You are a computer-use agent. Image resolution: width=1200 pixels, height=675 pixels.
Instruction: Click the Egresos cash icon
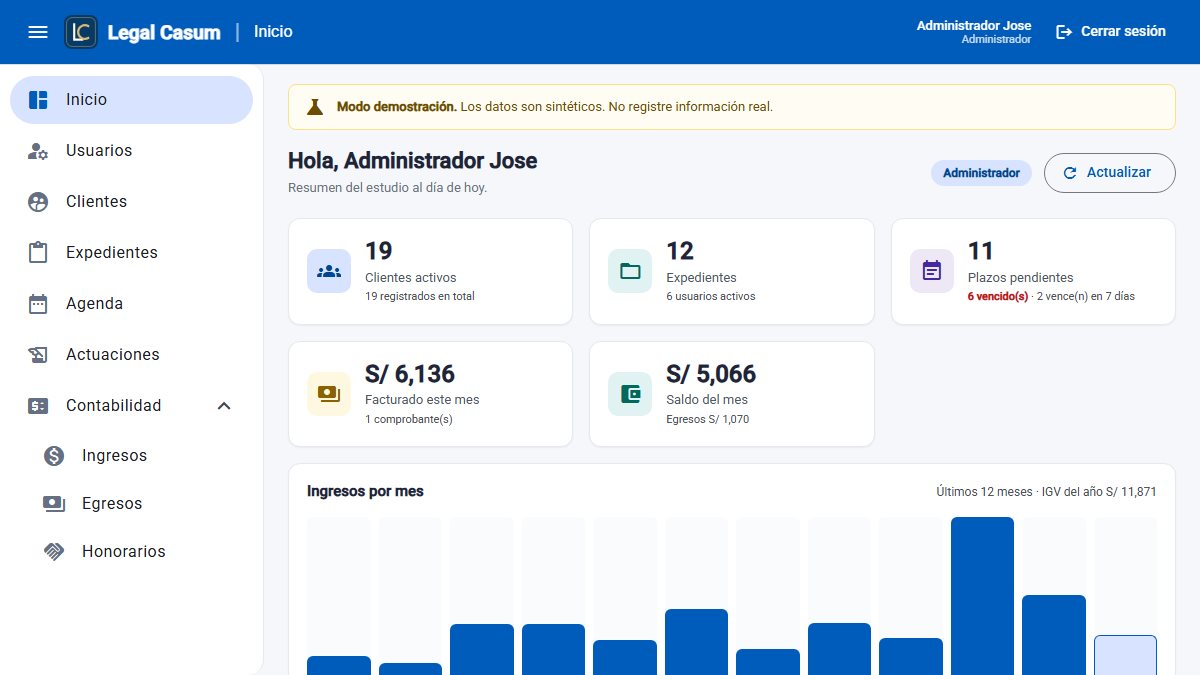tap(54, 504)
